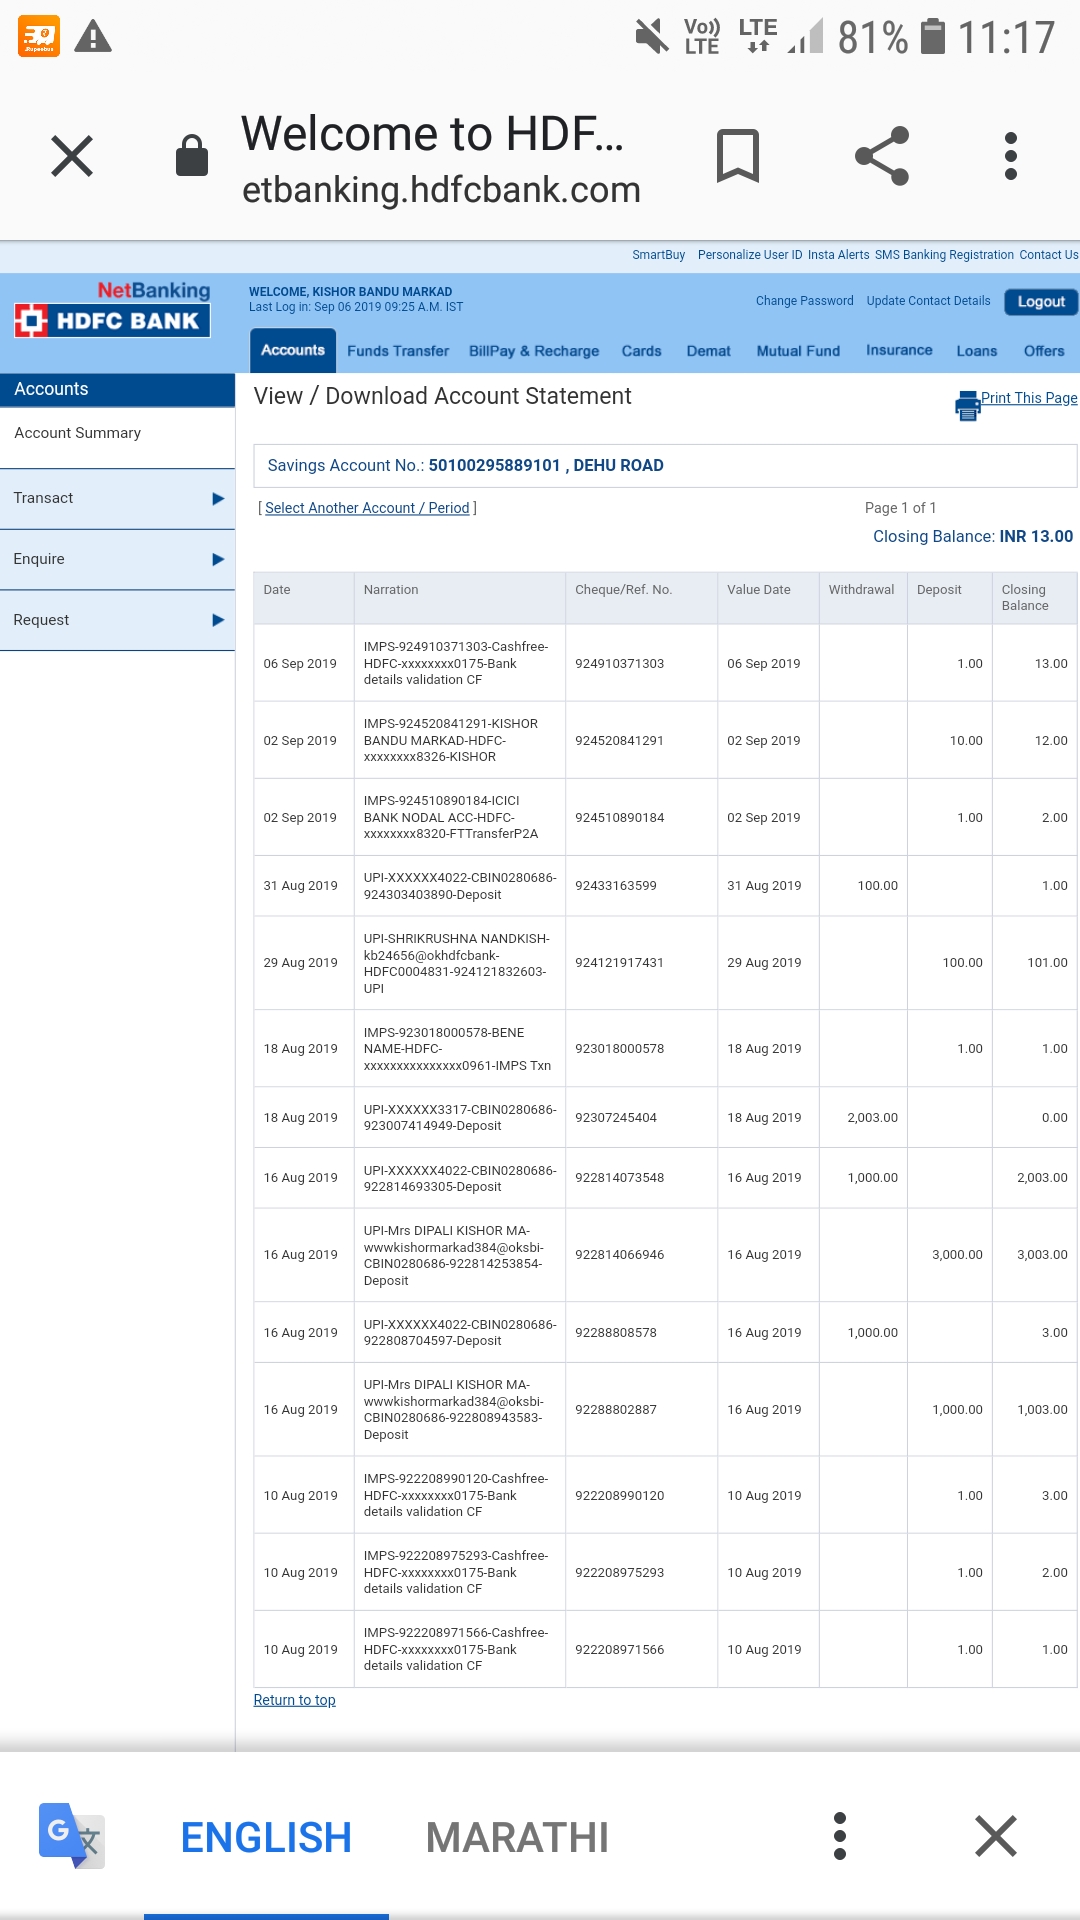Click the 2,003.00 withdrawal amount
The width and height of the screenshot is (1080, 1920).
pos(872,1118)
